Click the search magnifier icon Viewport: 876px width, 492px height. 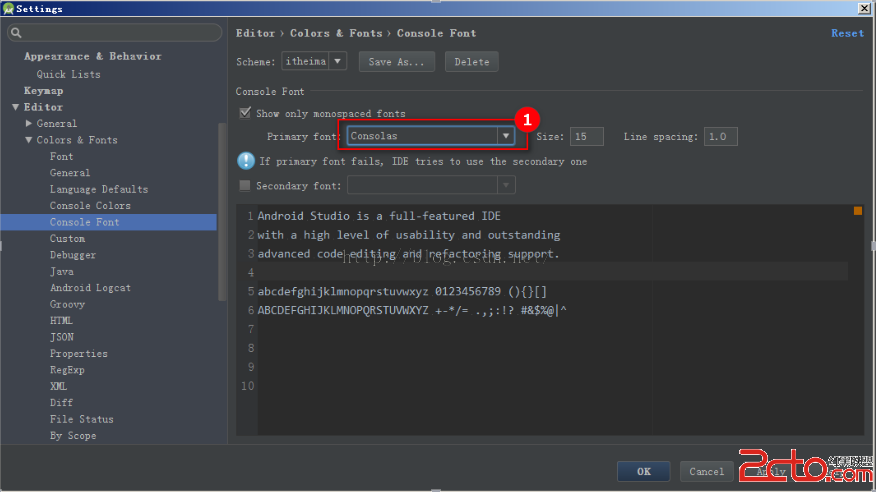[x=16, y=33]
